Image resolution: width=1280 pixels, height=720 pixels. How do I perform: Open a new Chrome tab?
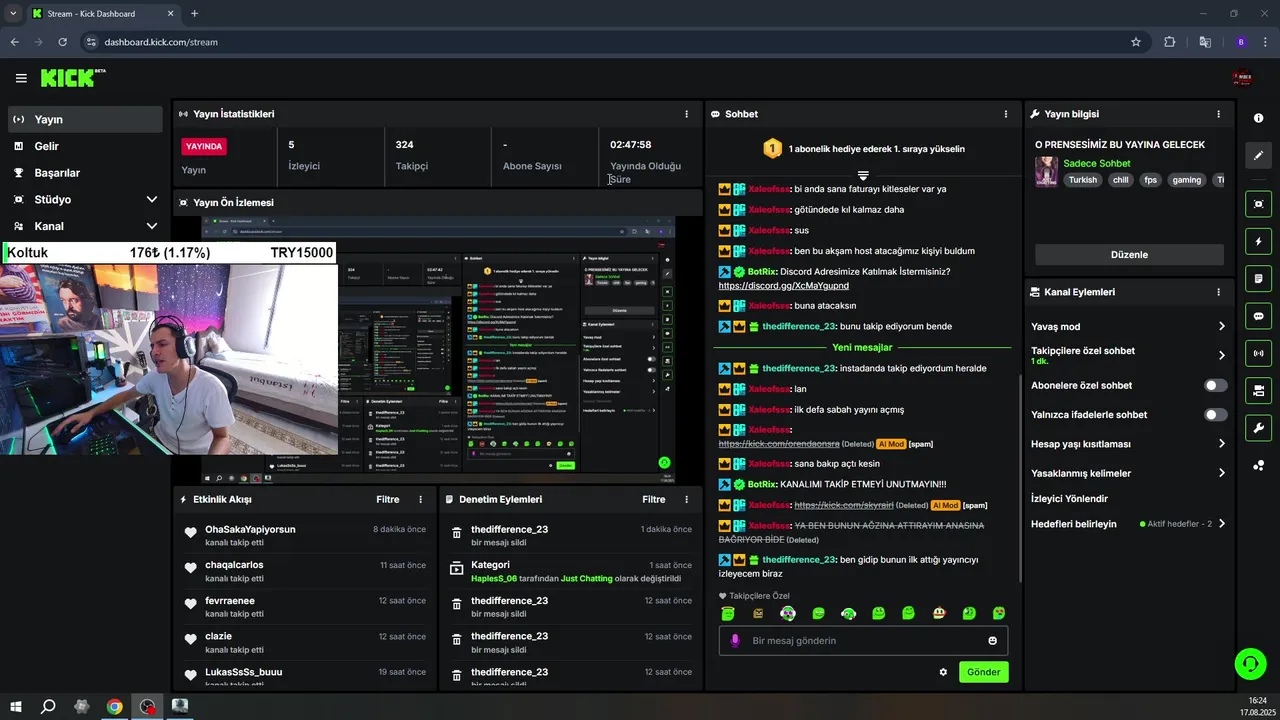194,14
